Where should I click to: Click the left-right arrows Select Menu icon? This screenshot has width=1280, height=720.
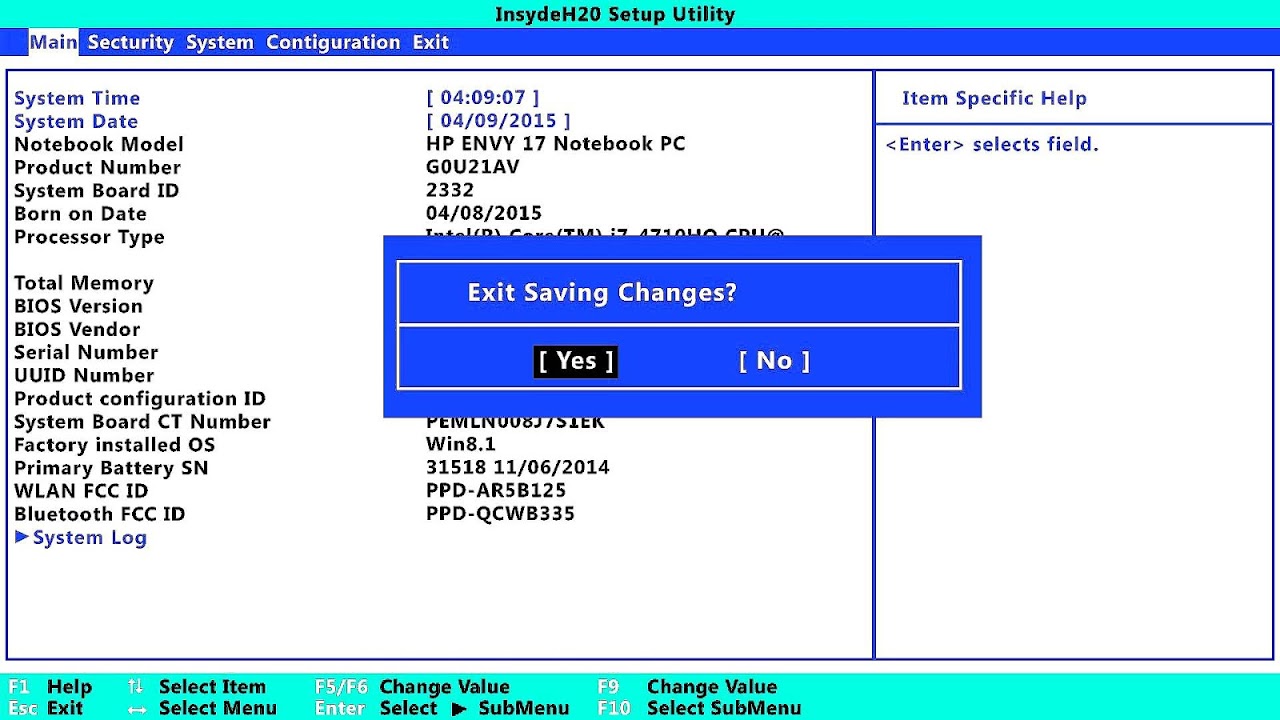point(137,709)
